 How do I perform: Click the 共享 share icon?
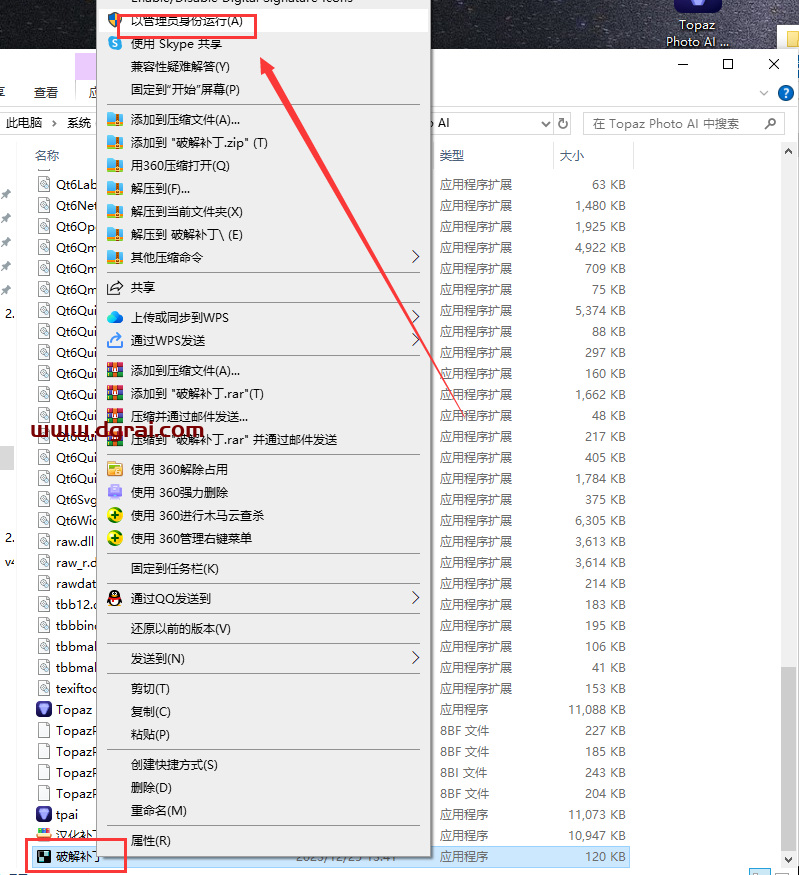pos(115,288)
